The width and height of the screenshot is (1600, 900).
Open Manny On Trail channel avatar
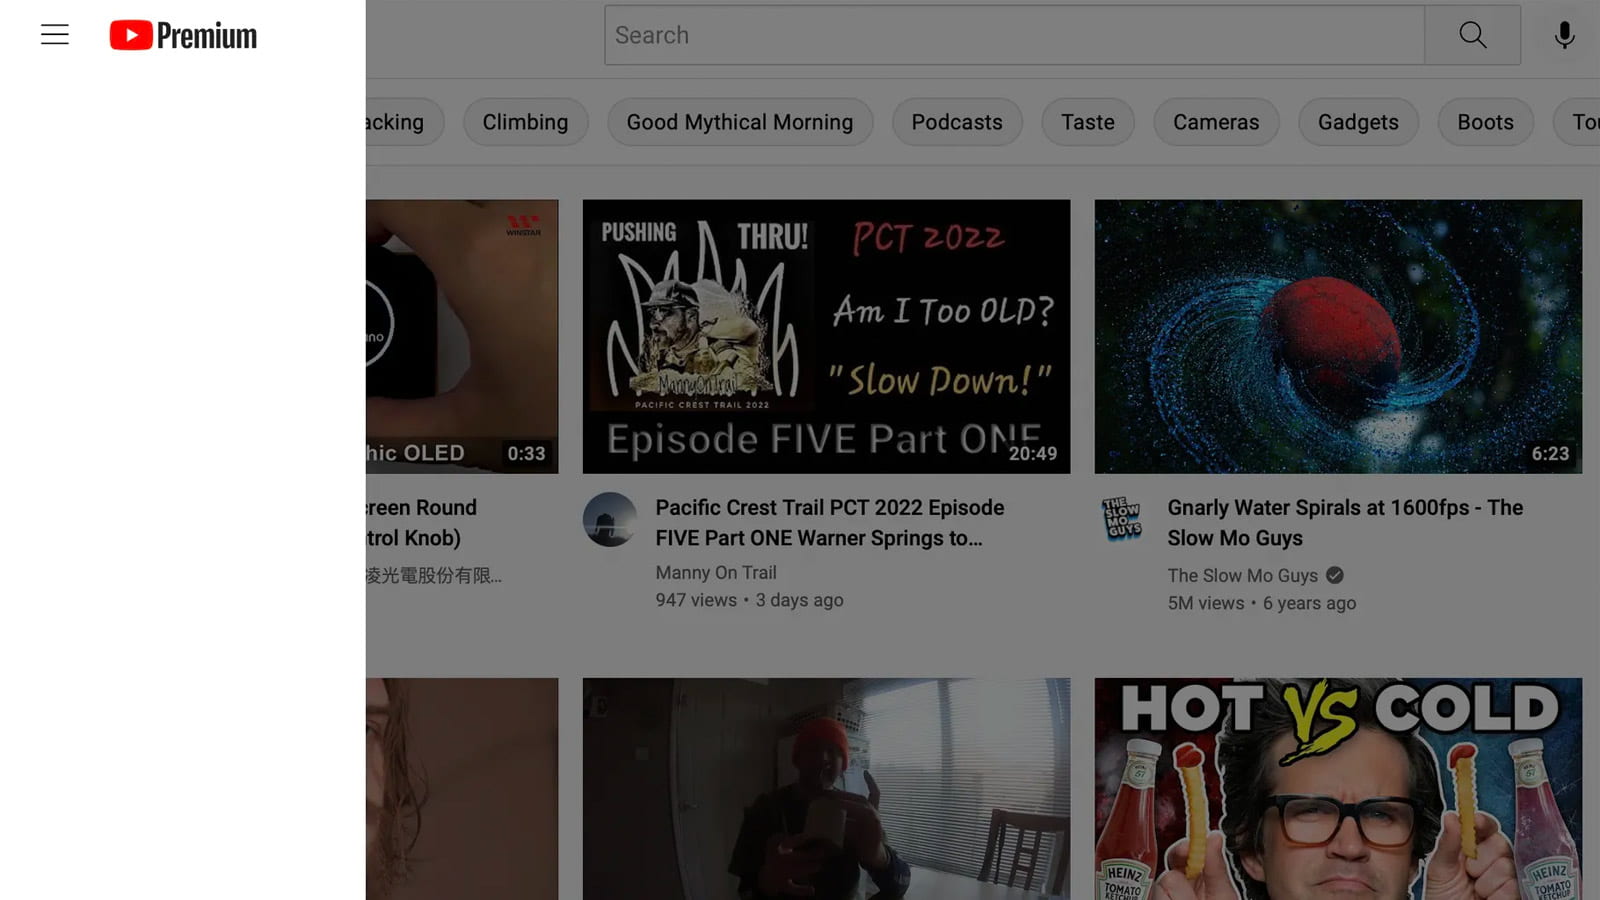(610, 519)
